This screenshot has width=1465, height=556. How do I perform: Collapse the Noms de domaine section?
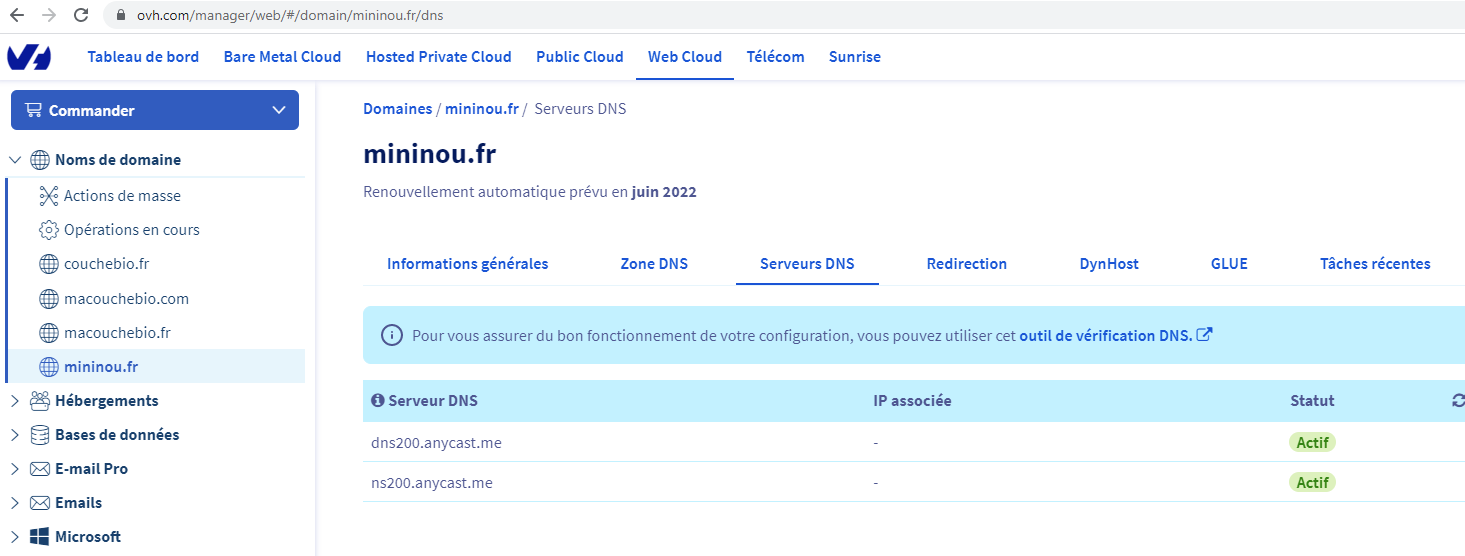tap(15, 160)
